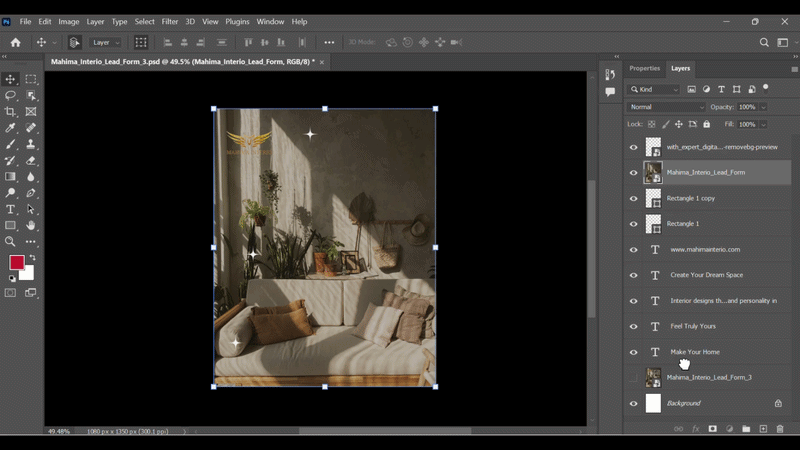This screenshot has width=800, height=450.
Task: Select the Crop tool
Action: (x=11, y=112)
